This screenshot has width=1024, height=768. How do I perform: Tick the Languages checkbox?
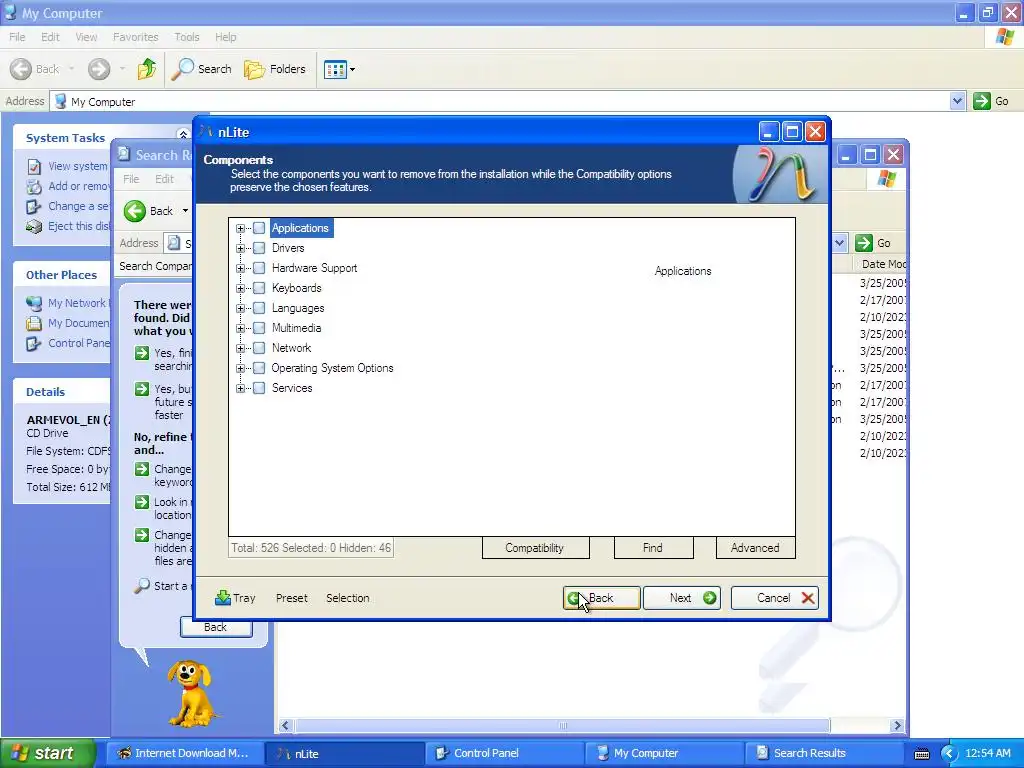tap(259, 308)
